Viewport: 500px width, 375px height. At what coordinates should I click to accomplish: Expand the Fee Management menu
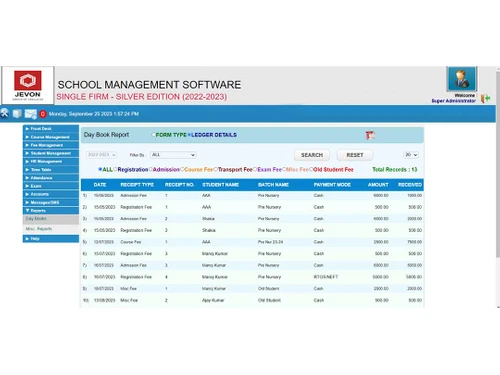51,145
